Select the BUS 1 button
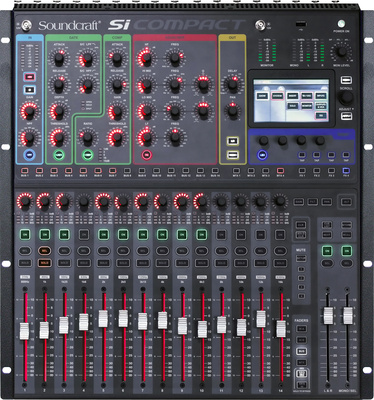The image size is (374, 400). click(x=25, y=170)
